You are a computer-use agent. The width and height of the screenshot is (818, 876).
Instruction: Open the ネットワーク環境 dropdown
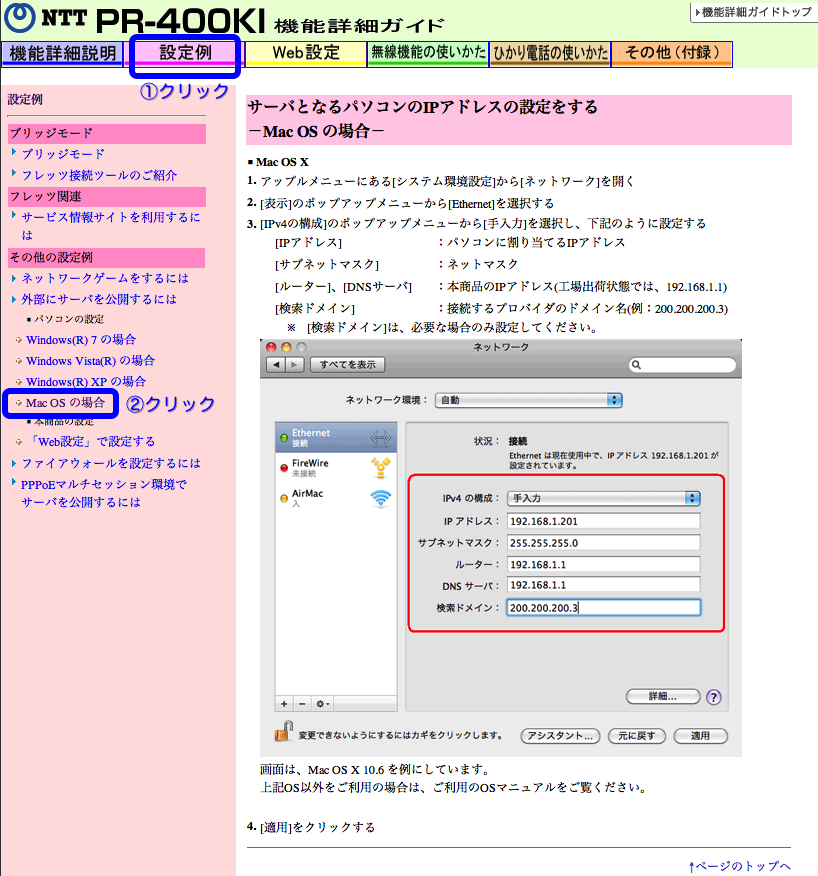pos(529,400)
